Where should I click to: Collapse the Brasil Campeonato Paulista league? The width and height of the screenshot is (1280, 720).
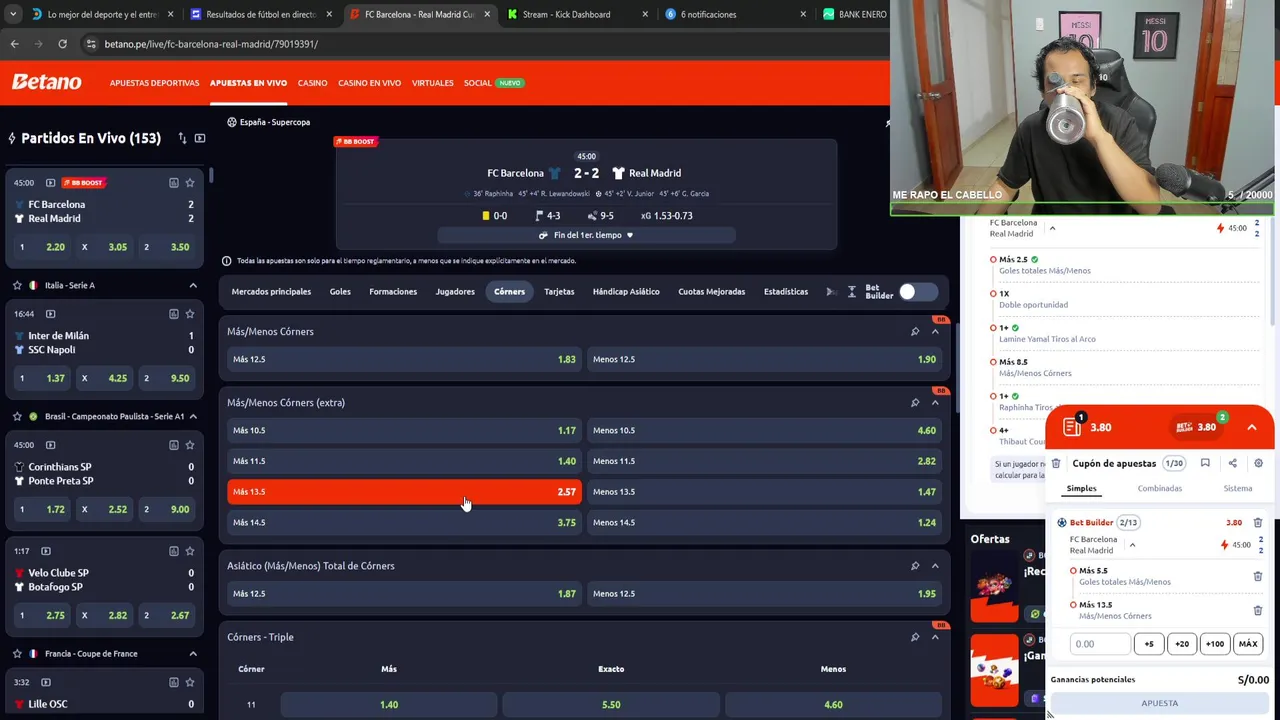[193, 416]
